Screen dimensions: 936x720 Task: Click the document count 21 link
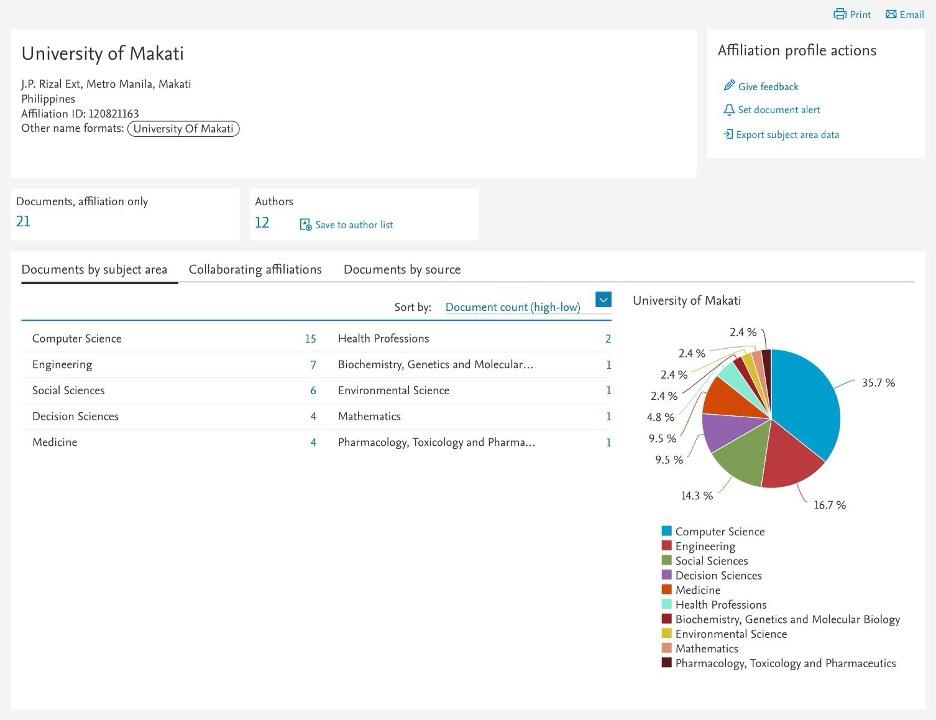[x=23, y=221]
